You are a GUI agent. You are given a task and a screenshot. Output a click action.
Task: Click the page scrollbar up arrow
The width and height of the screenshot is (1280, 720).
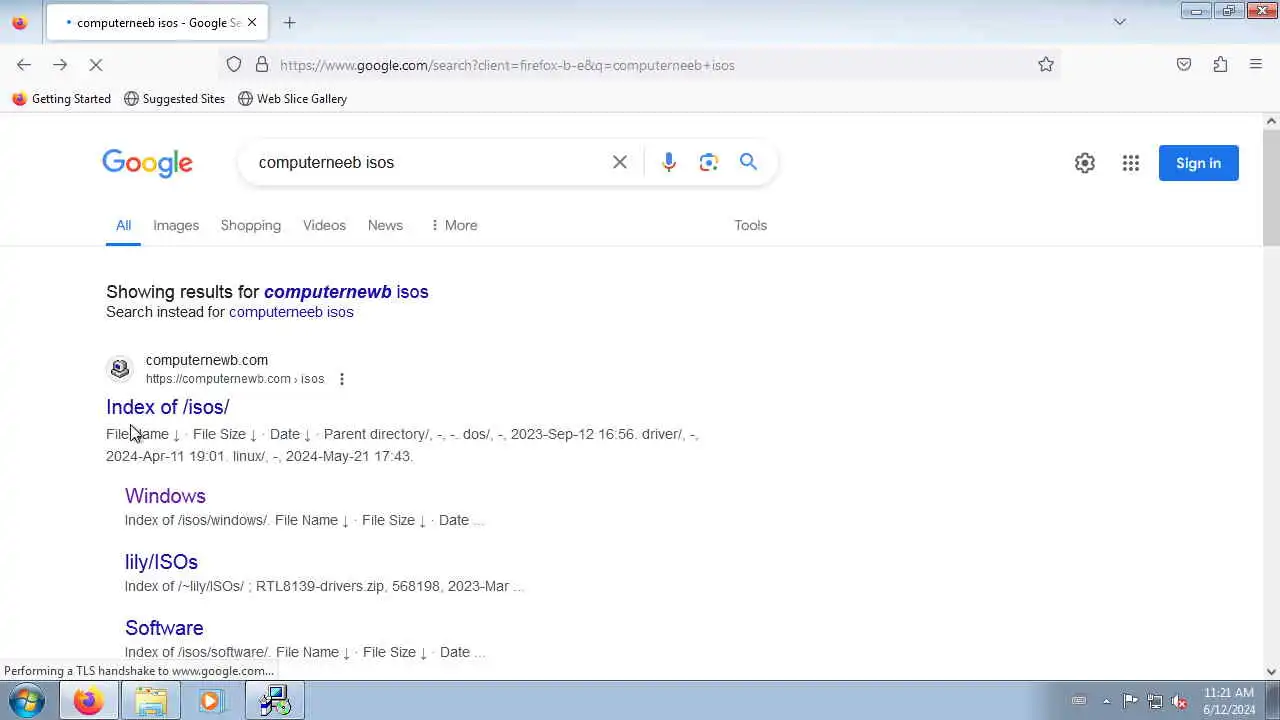click(1271, 121)
